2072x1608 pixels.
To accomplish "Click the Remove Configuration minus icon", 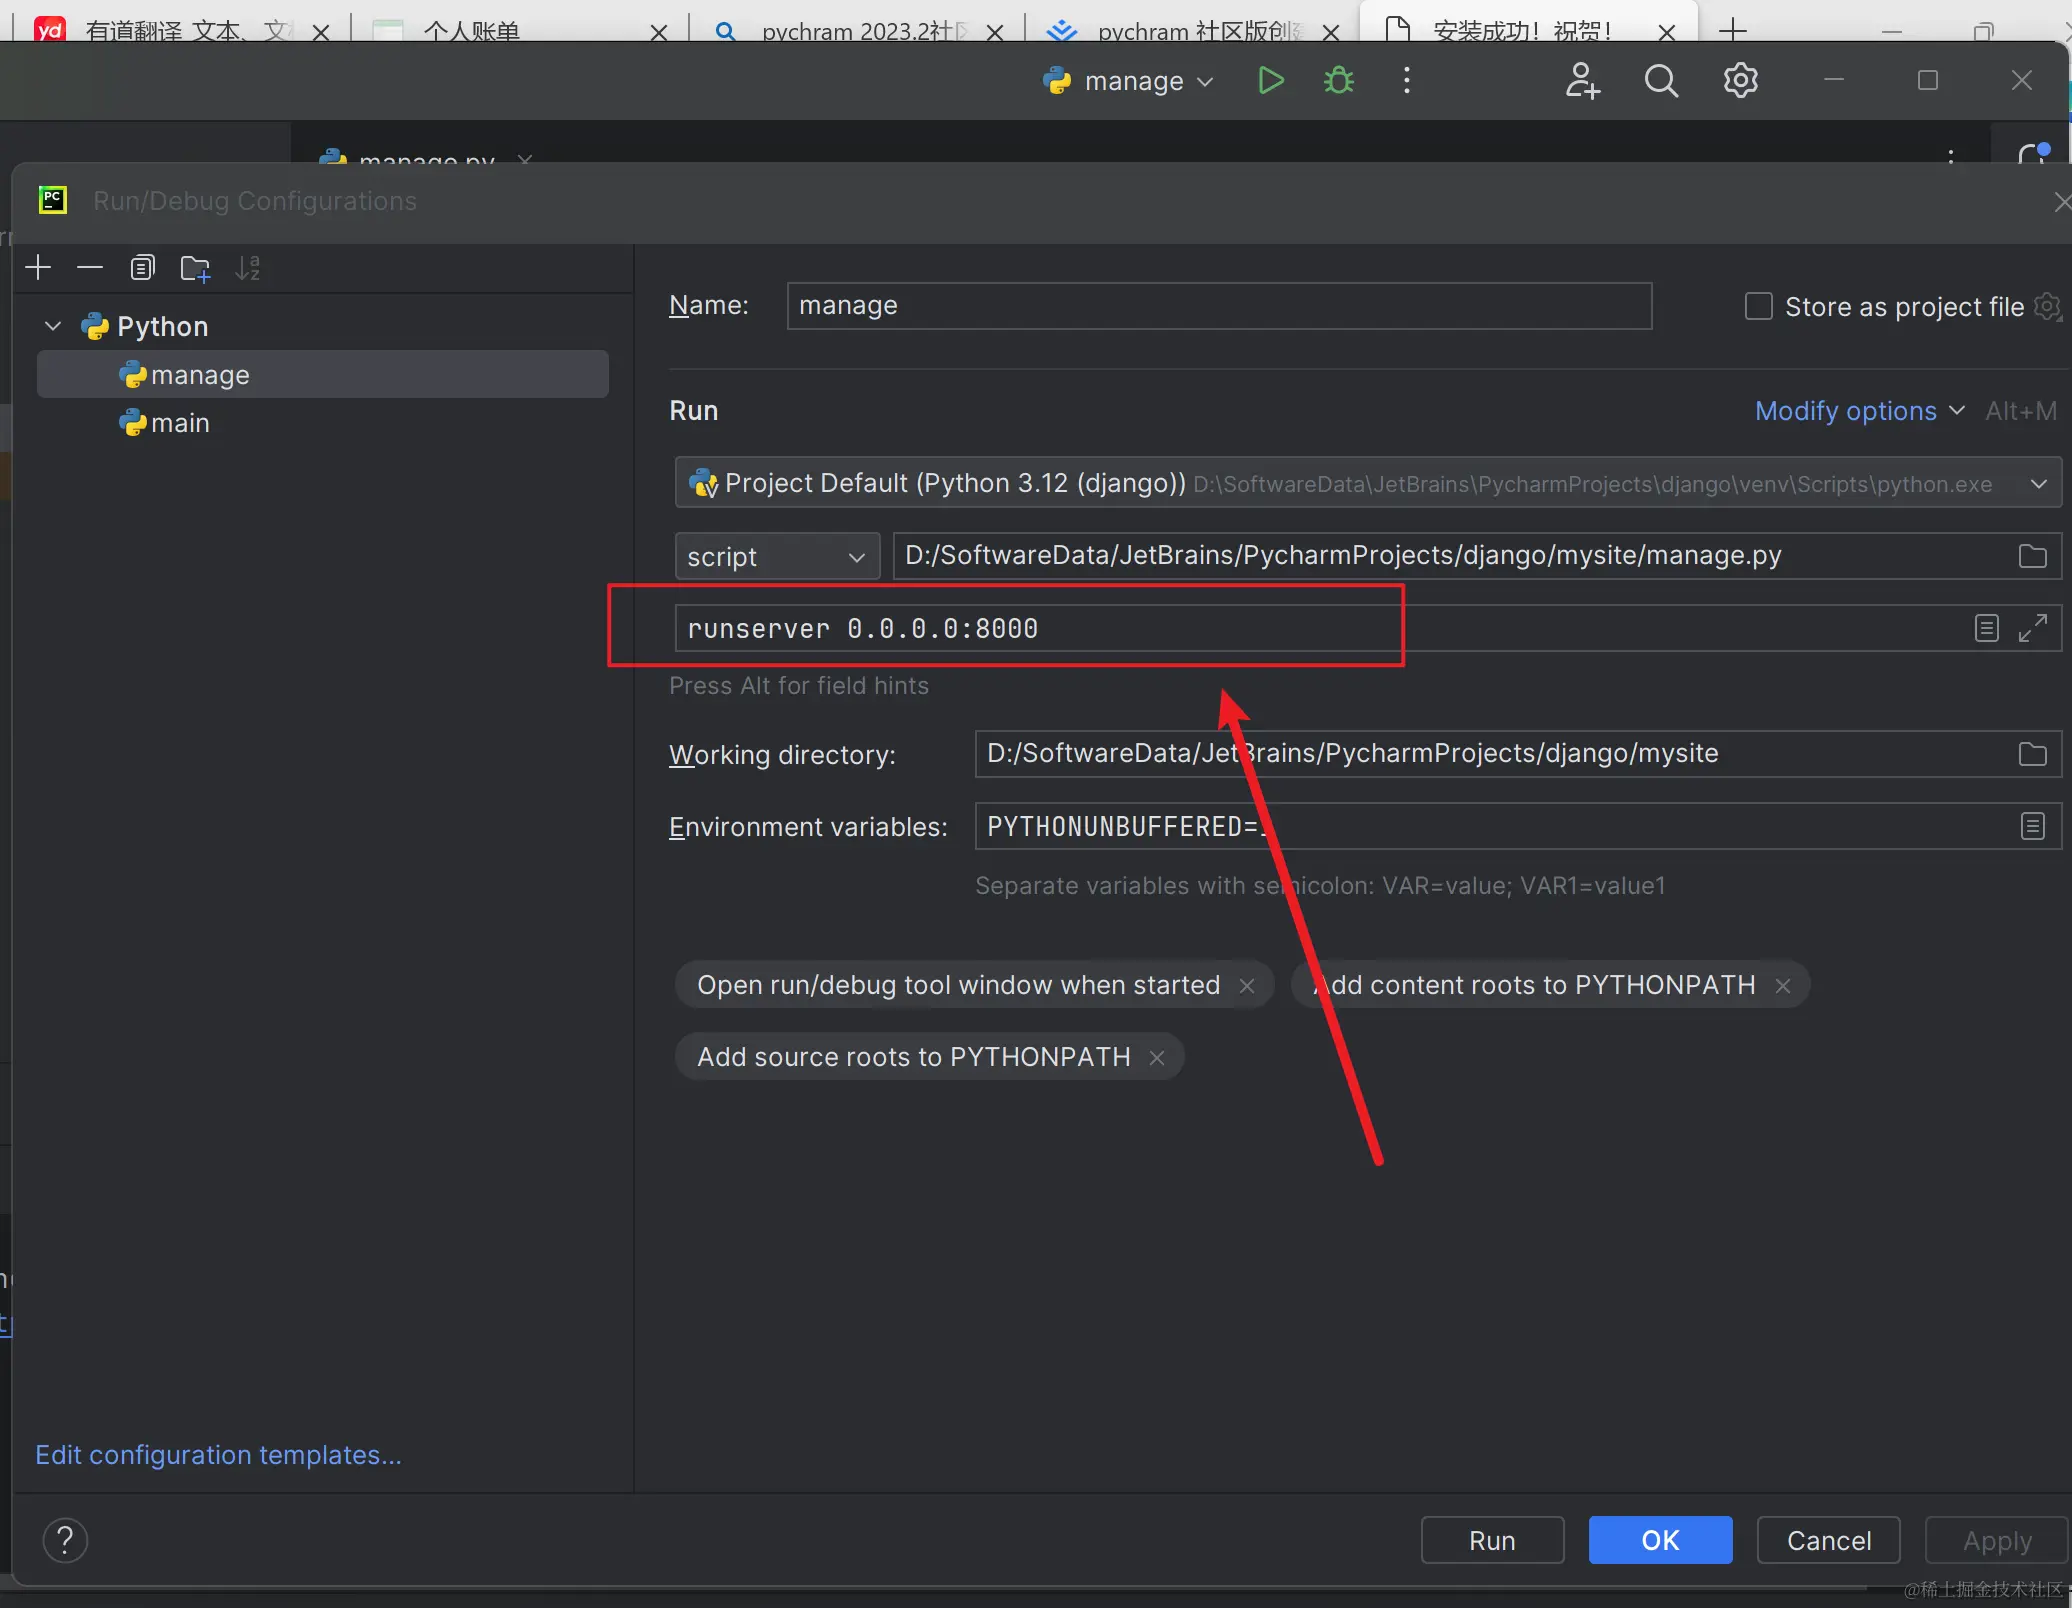I will 90,268.
